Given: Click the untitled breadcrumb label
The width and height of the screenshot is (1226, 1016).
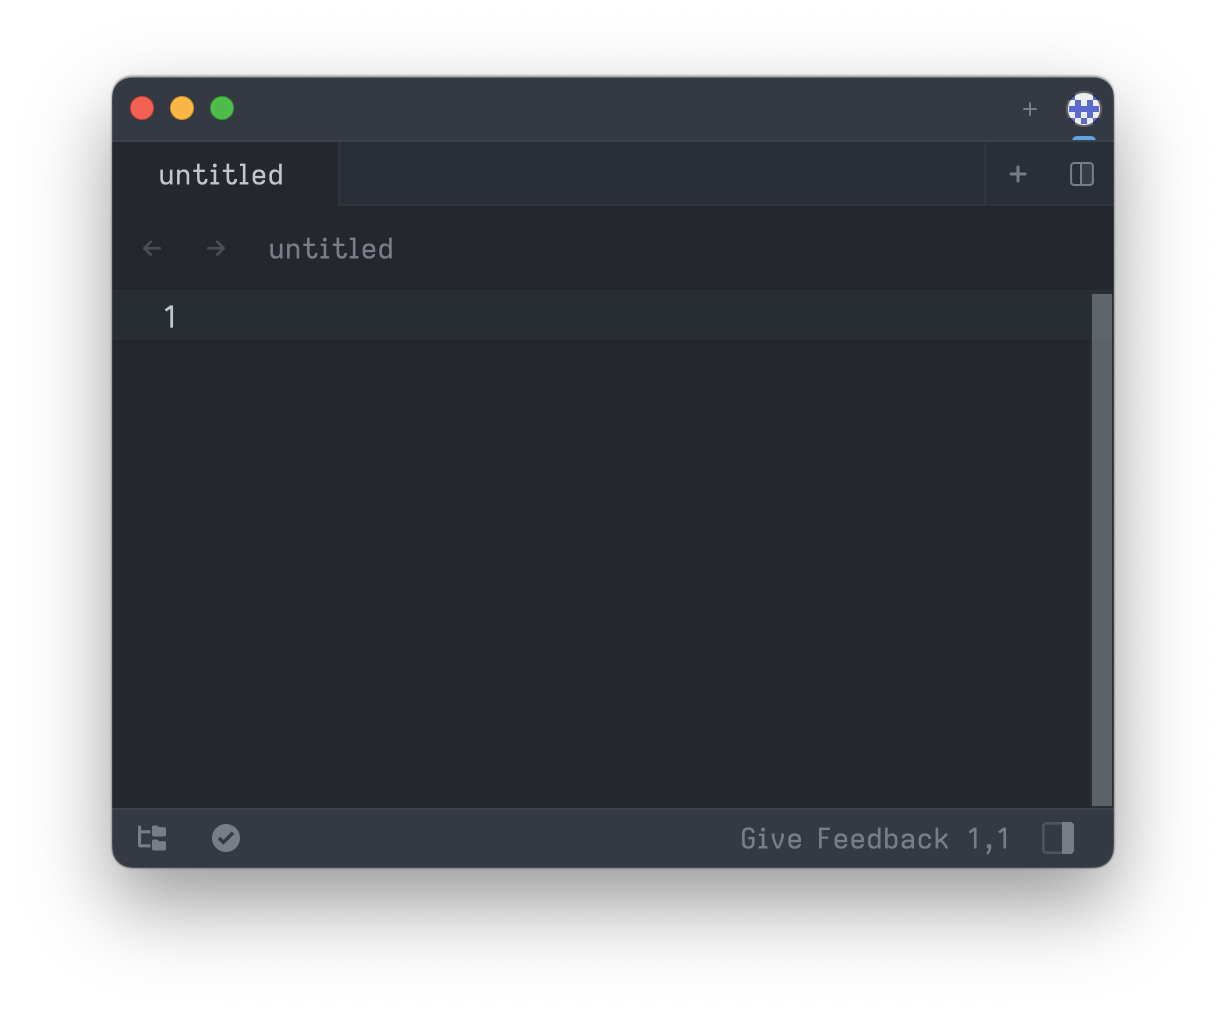Looking at the screenshot, I should [330, 249].
